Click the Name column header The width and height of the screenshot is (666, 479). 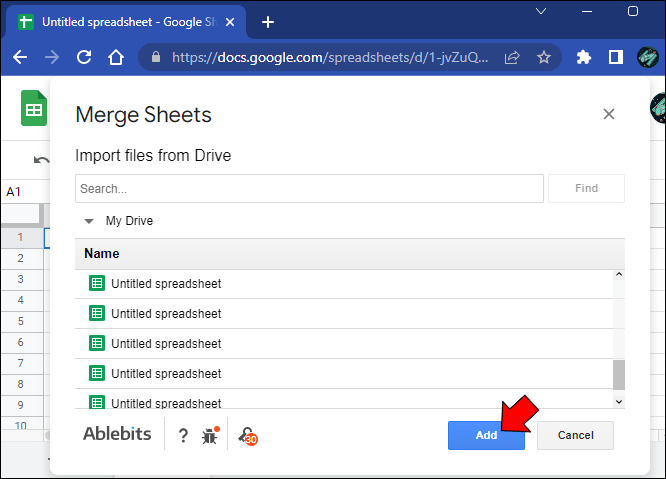click(x=102, y=254)
